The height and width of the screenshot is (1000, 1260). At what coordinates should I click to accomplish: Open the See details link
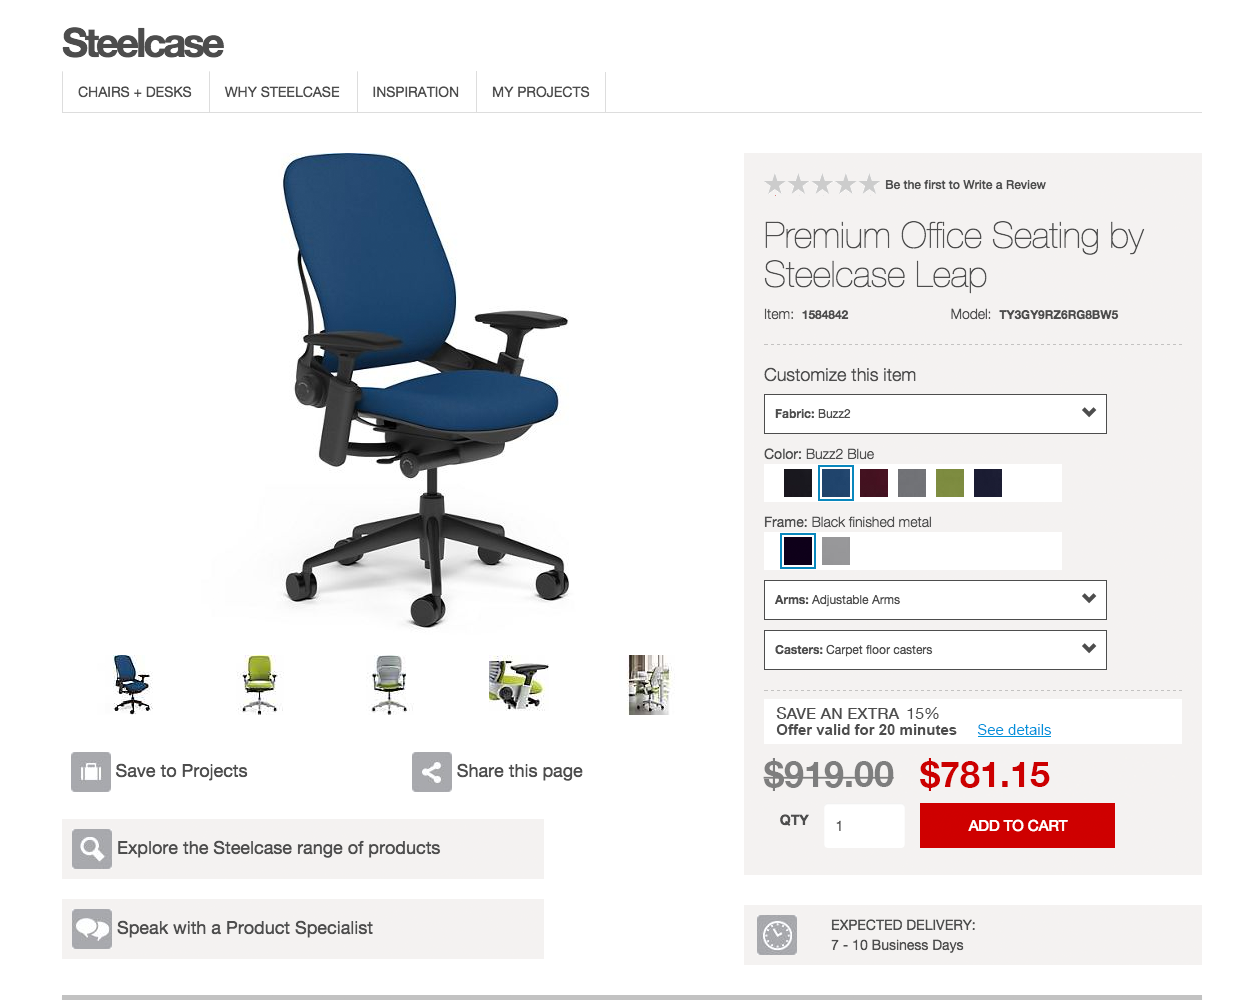click(1014, 730)
